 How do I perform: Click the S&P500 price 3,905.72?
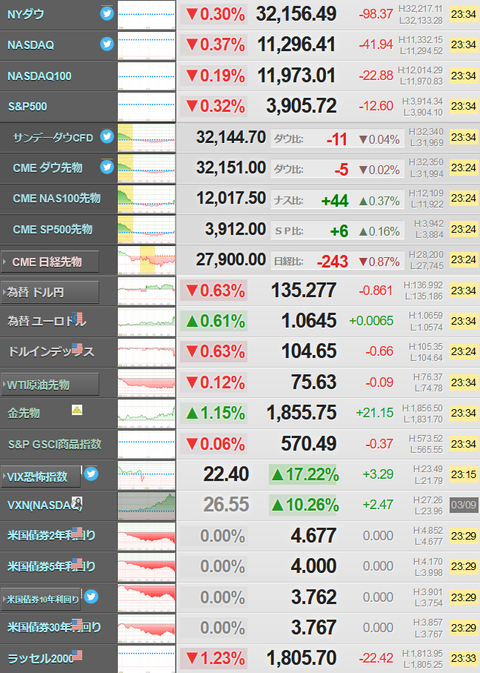pyautogui.click(x=301, y=106)
